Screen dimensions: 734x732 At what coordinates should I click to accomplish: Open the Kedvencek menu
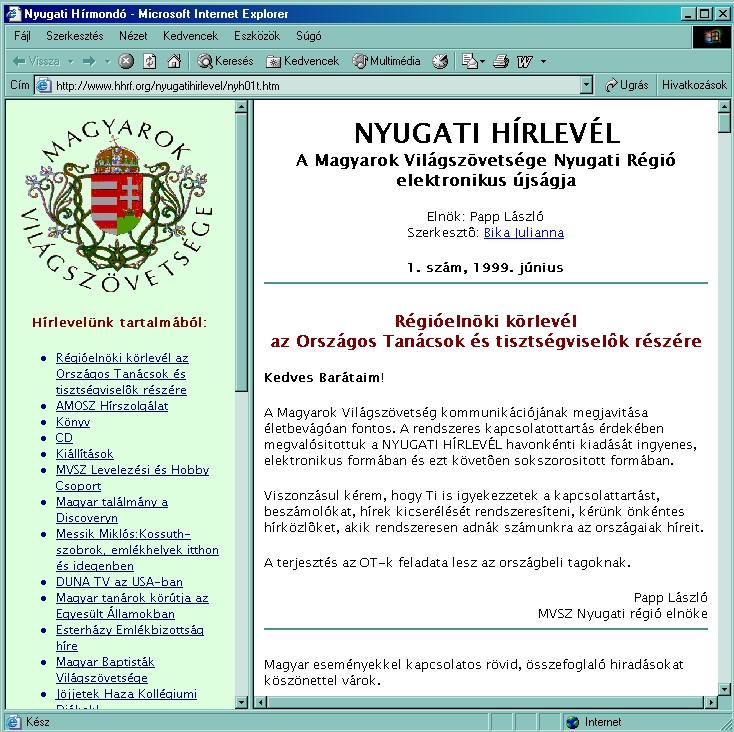click(191, 36)
